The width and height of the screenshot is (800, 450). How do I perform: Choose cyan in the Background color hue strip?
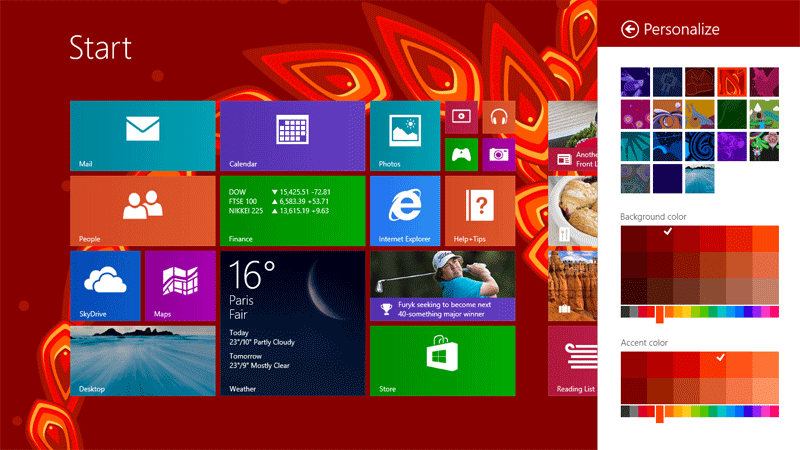tap(722, 312)
